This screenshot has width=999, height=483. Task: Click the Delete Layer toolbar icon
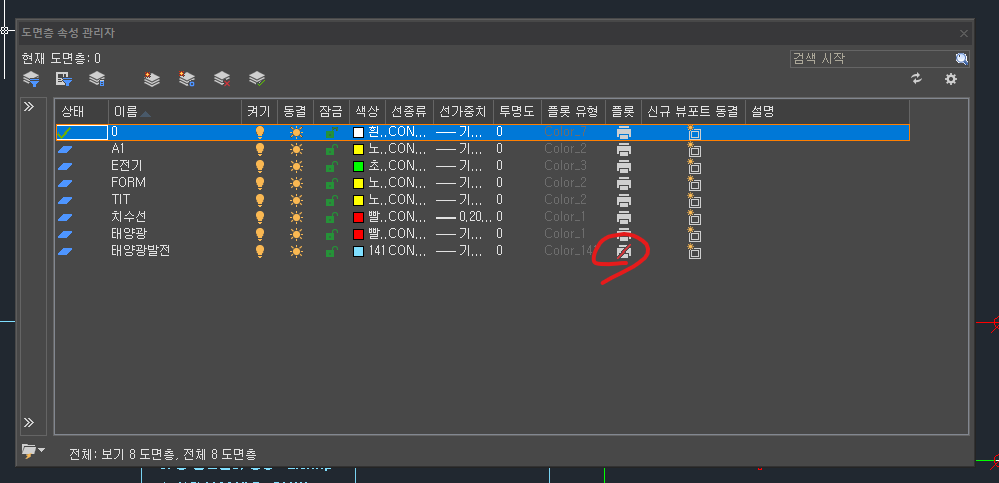[222, 79]
